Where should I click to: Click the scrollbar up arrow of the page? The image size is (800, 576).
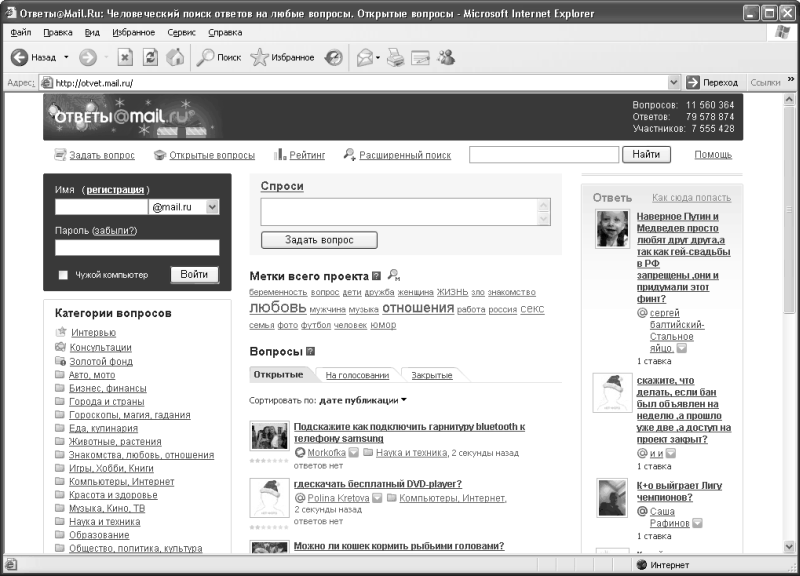click(x=789, y=99)
